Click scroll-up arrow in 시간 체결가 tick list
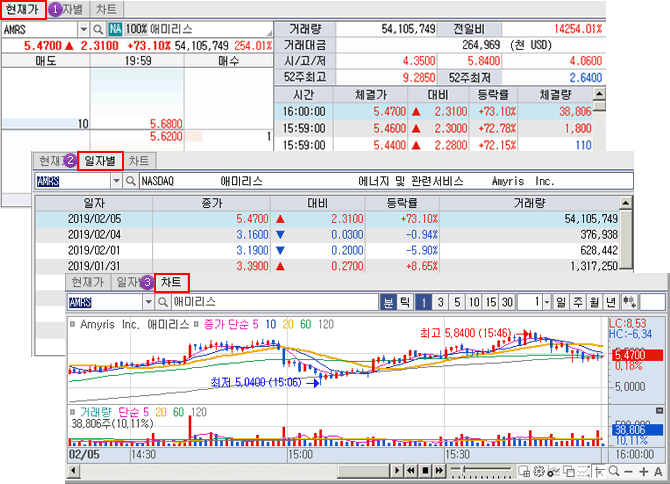Screen dimensions: 670x484 (599, 94)
